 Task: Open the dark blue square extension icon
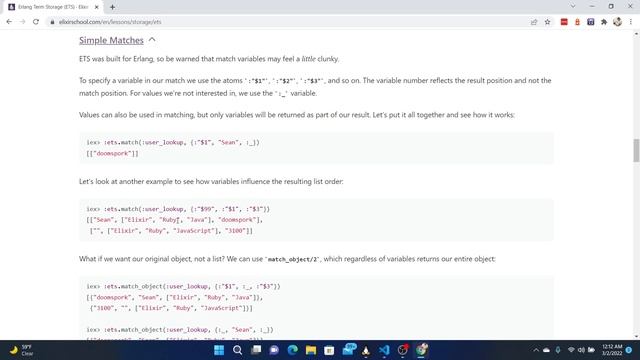click(591, 22)
